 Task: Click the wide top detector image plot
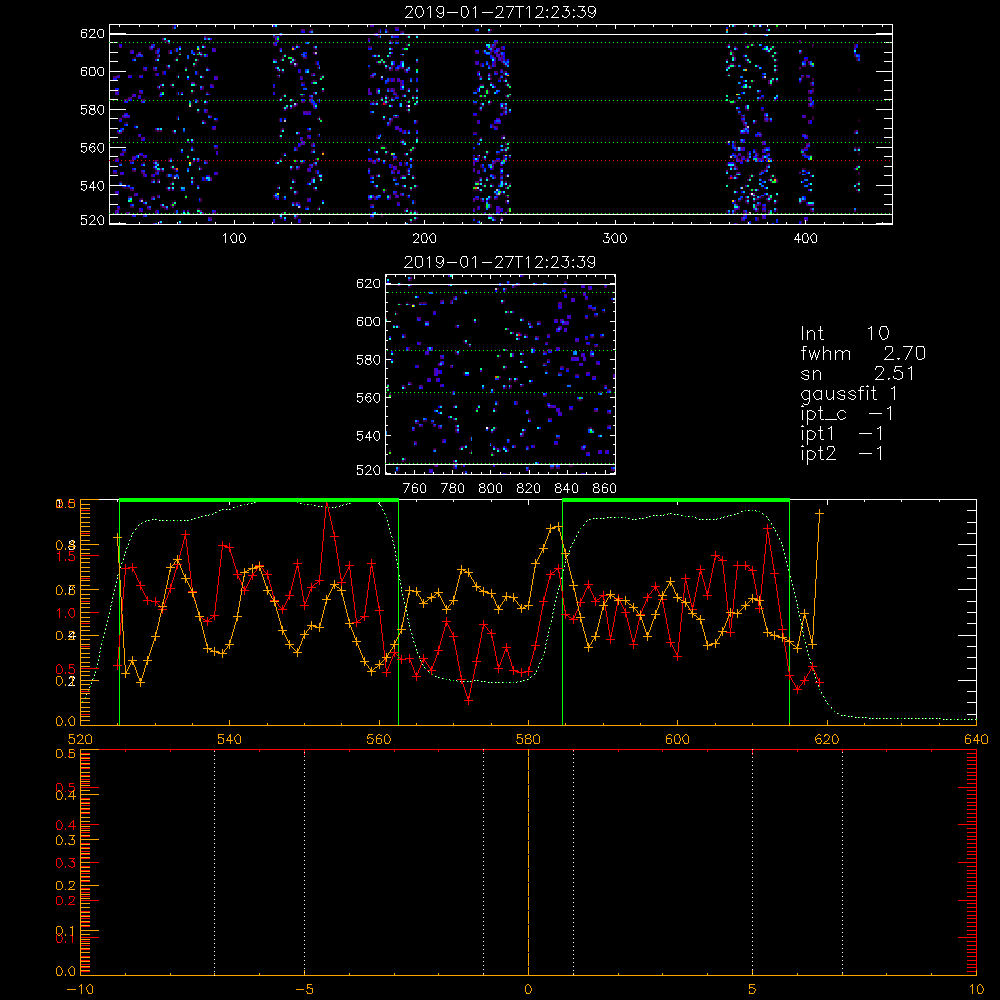click(501, 124)
